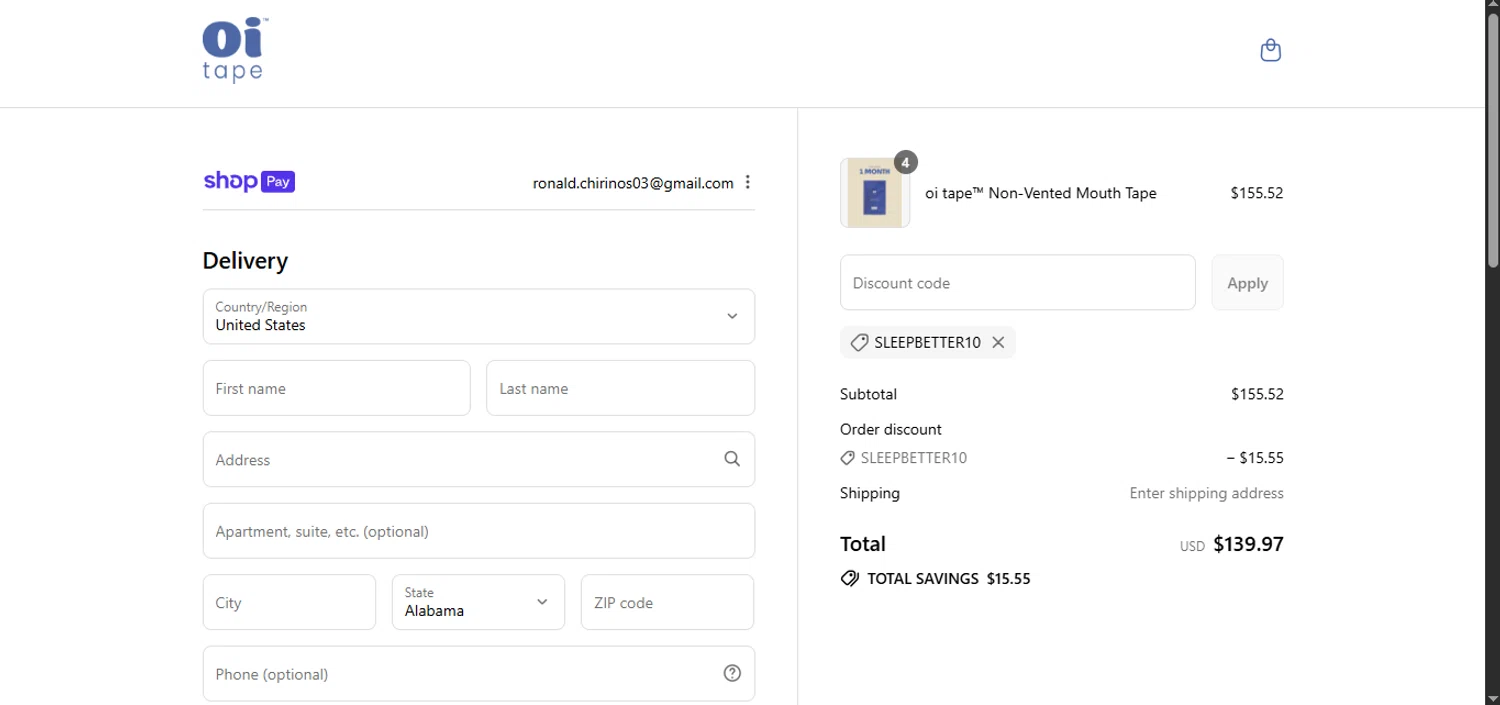This screenshot has height=705, width=1500.
Task: Click the Shop Pay logo
Action: click(249, 181)
